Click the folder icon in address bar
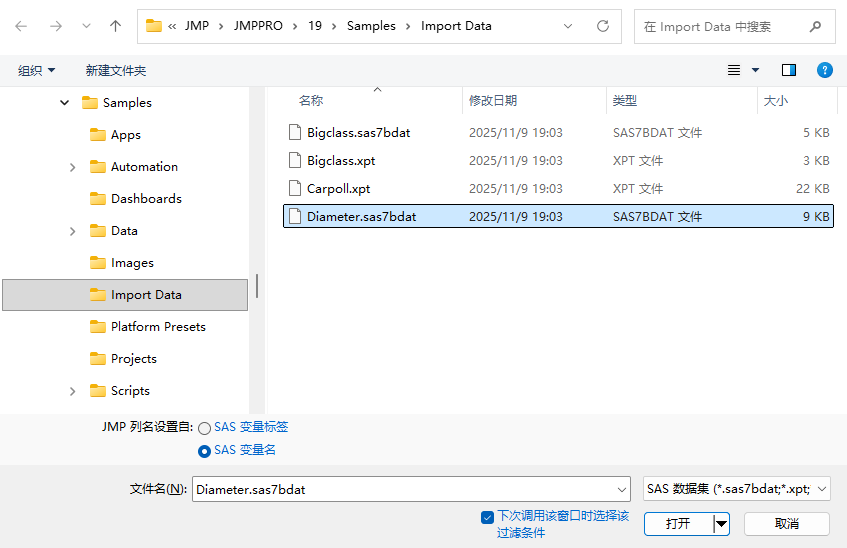 154,26
